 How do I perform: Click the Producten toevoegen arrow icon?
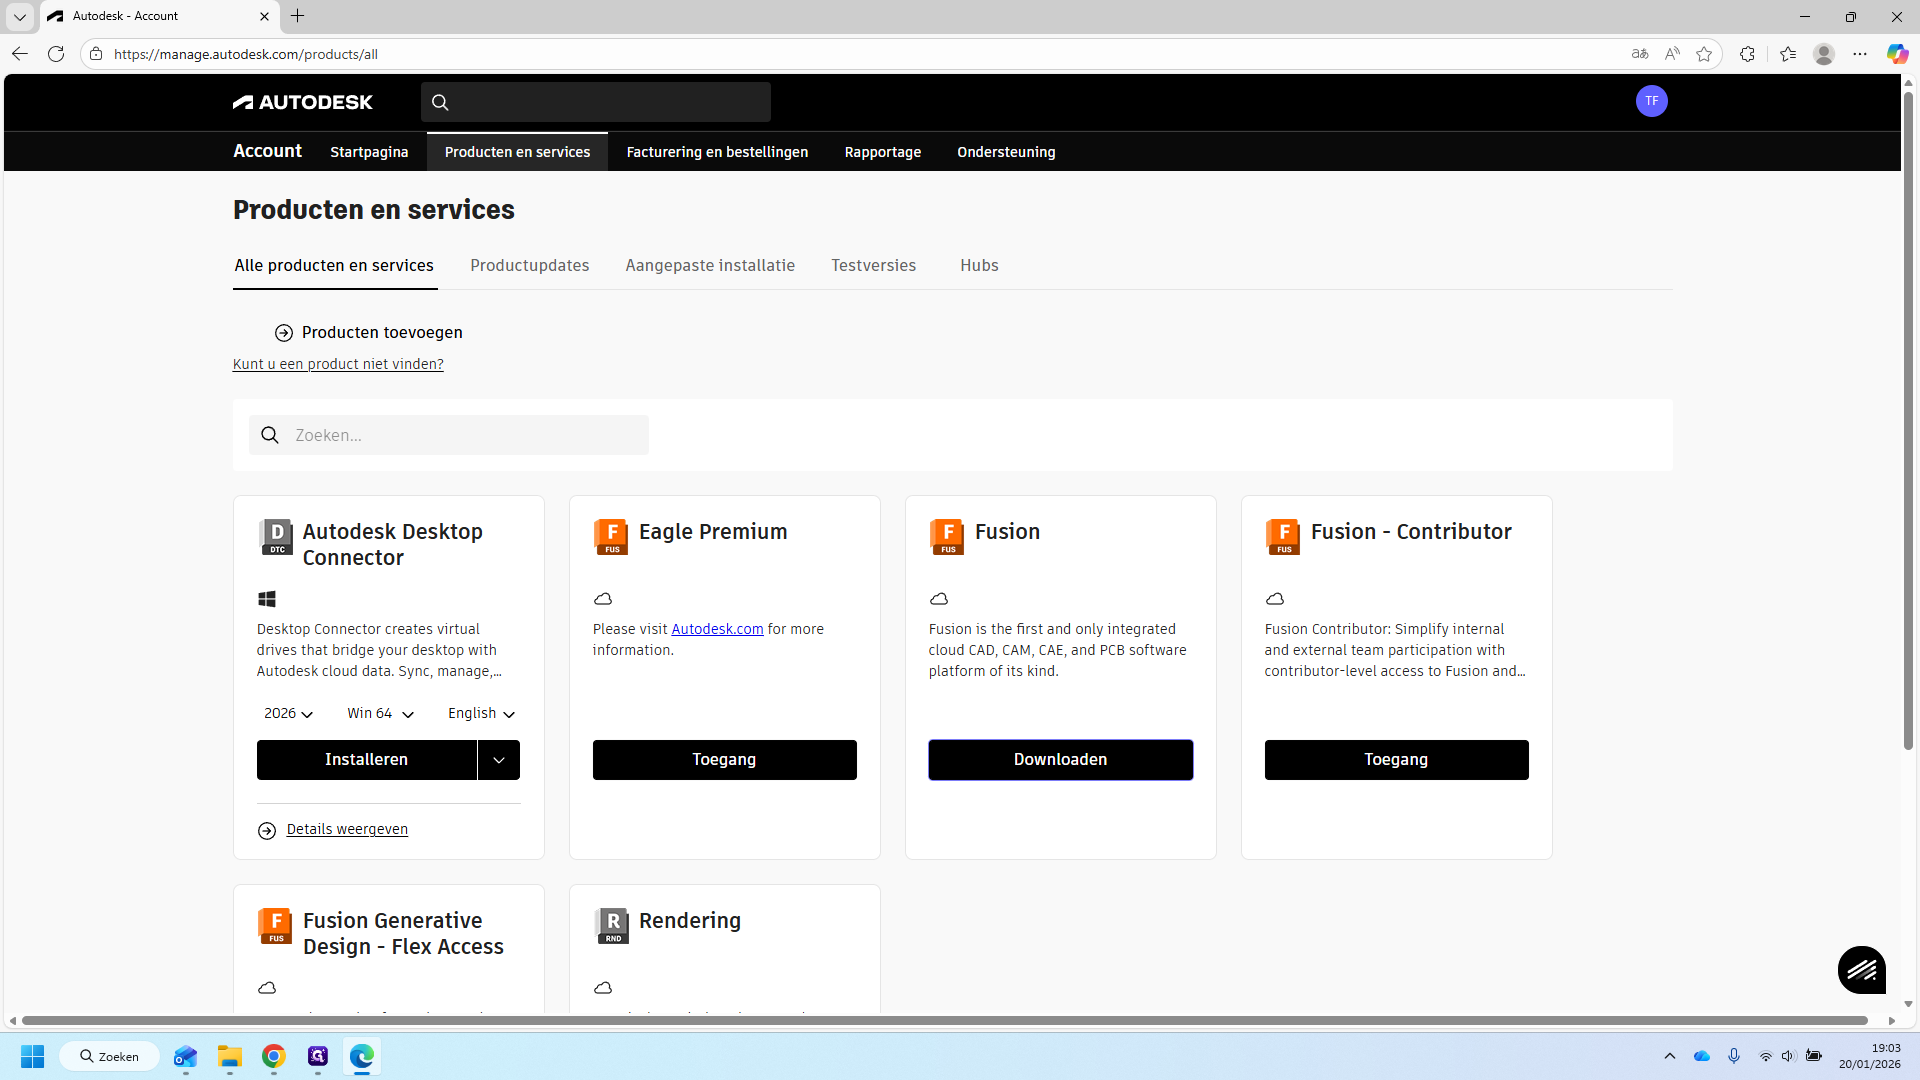click(284, 333)
